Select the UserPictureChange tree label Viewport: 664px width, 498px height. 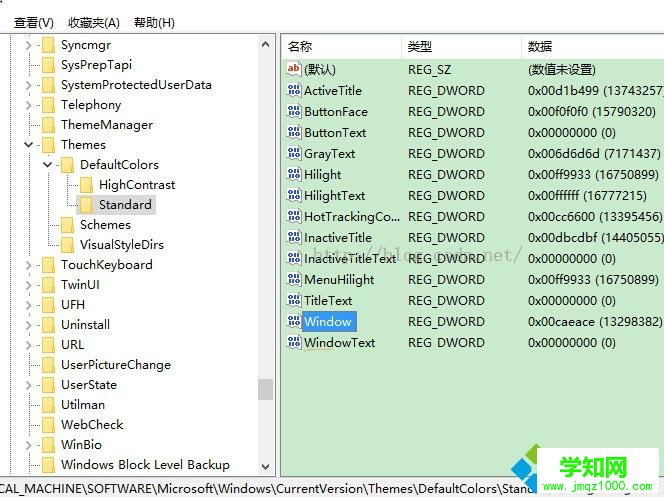[x=116, y=365]
